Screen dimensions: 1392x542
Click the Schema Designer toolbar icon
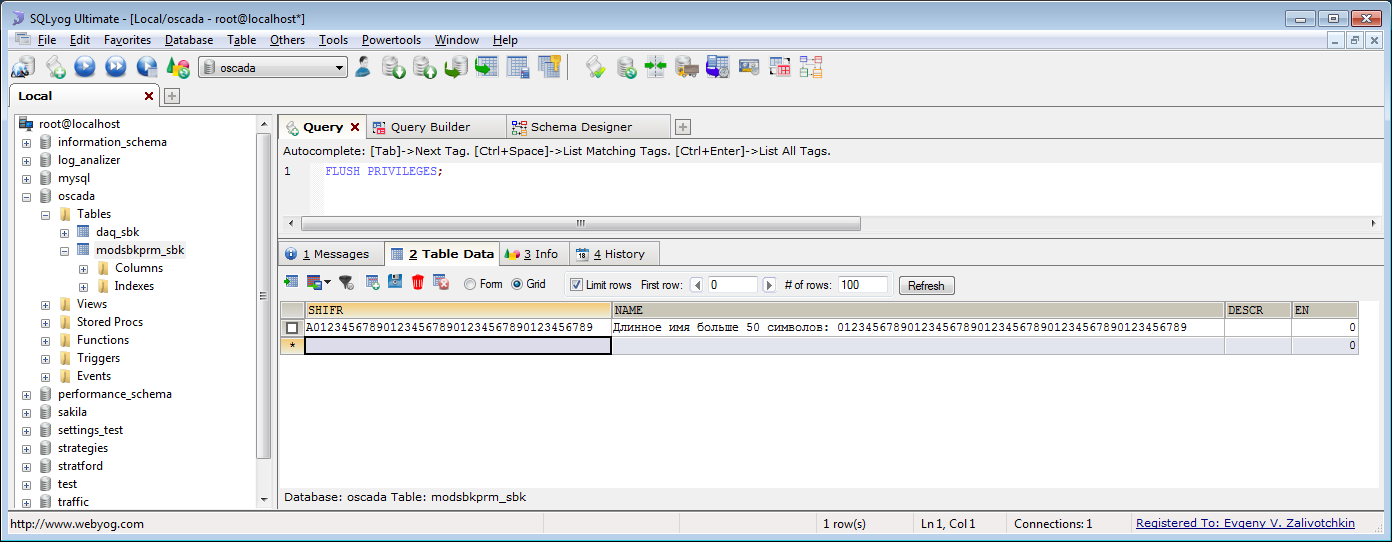click(810, 67)
